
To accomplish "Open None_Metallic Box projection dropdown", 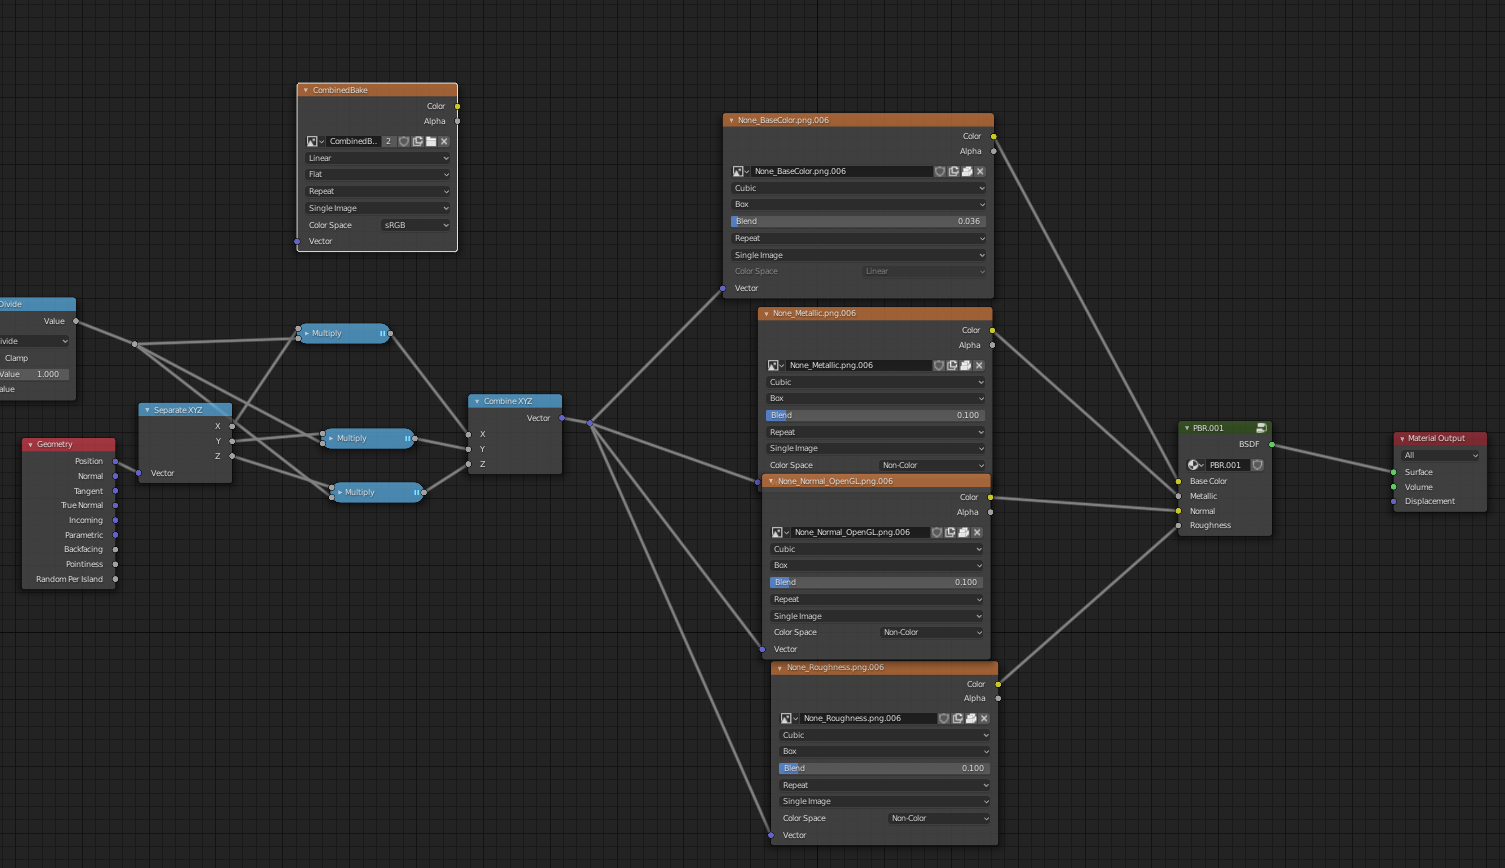I will pyautogui.click(x=876, y=398).
